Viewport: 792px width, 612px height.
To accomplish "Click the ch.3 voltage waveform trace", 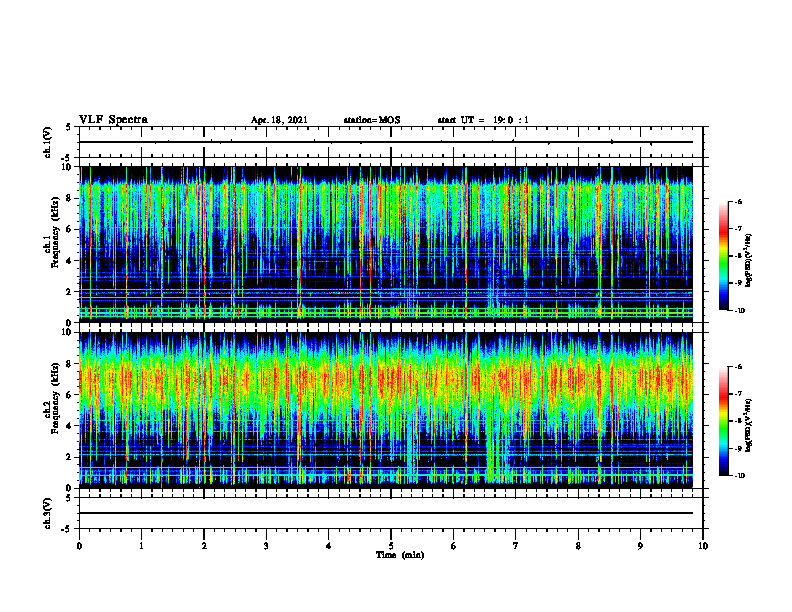I will 386,513.
